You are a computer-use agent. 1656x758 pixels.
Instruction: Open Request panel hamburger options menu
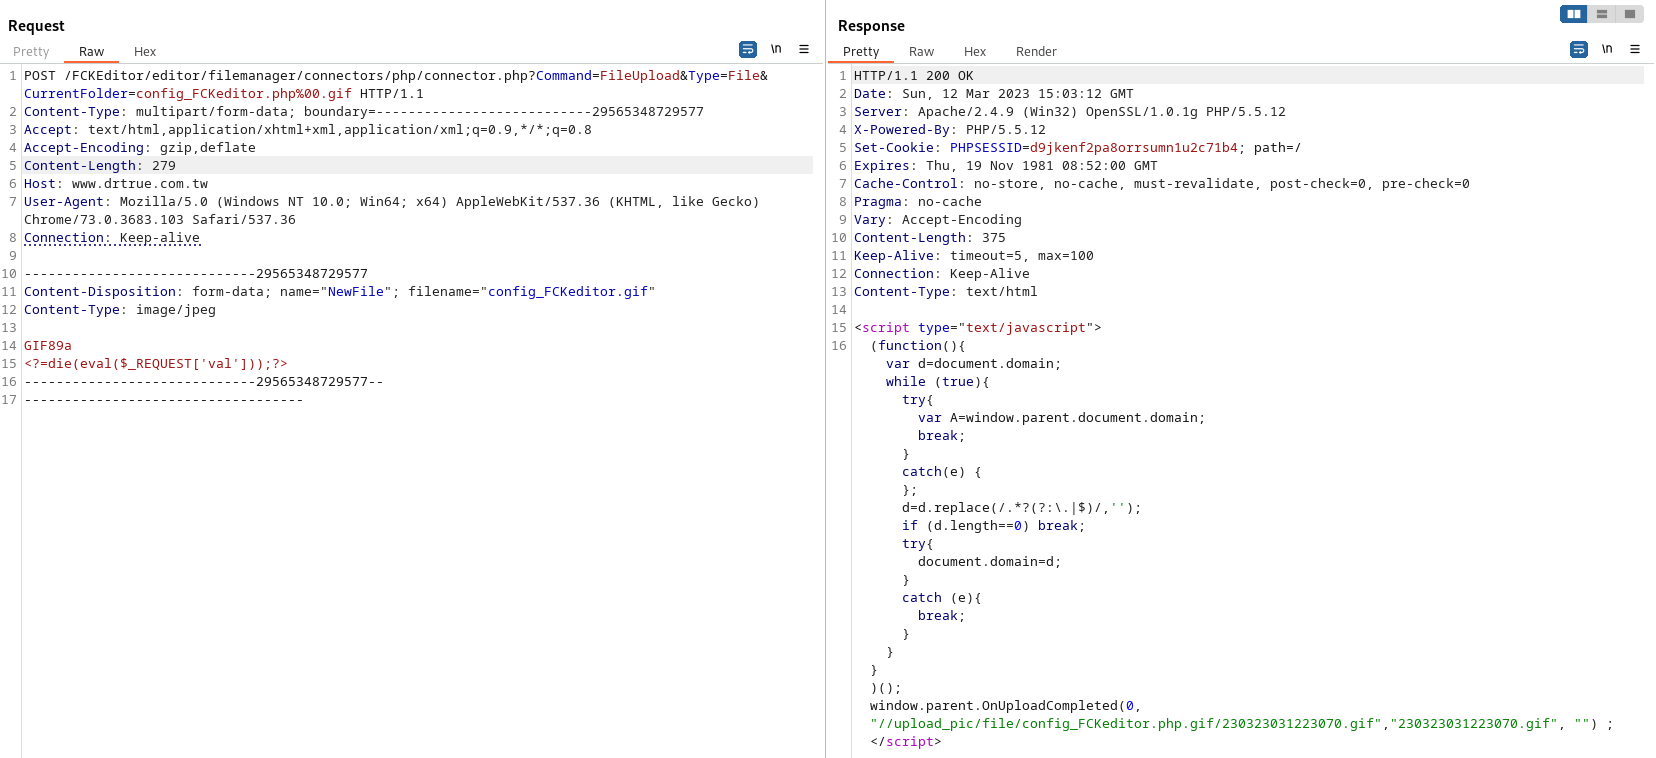pyautogui.click(x=804, y=49)
